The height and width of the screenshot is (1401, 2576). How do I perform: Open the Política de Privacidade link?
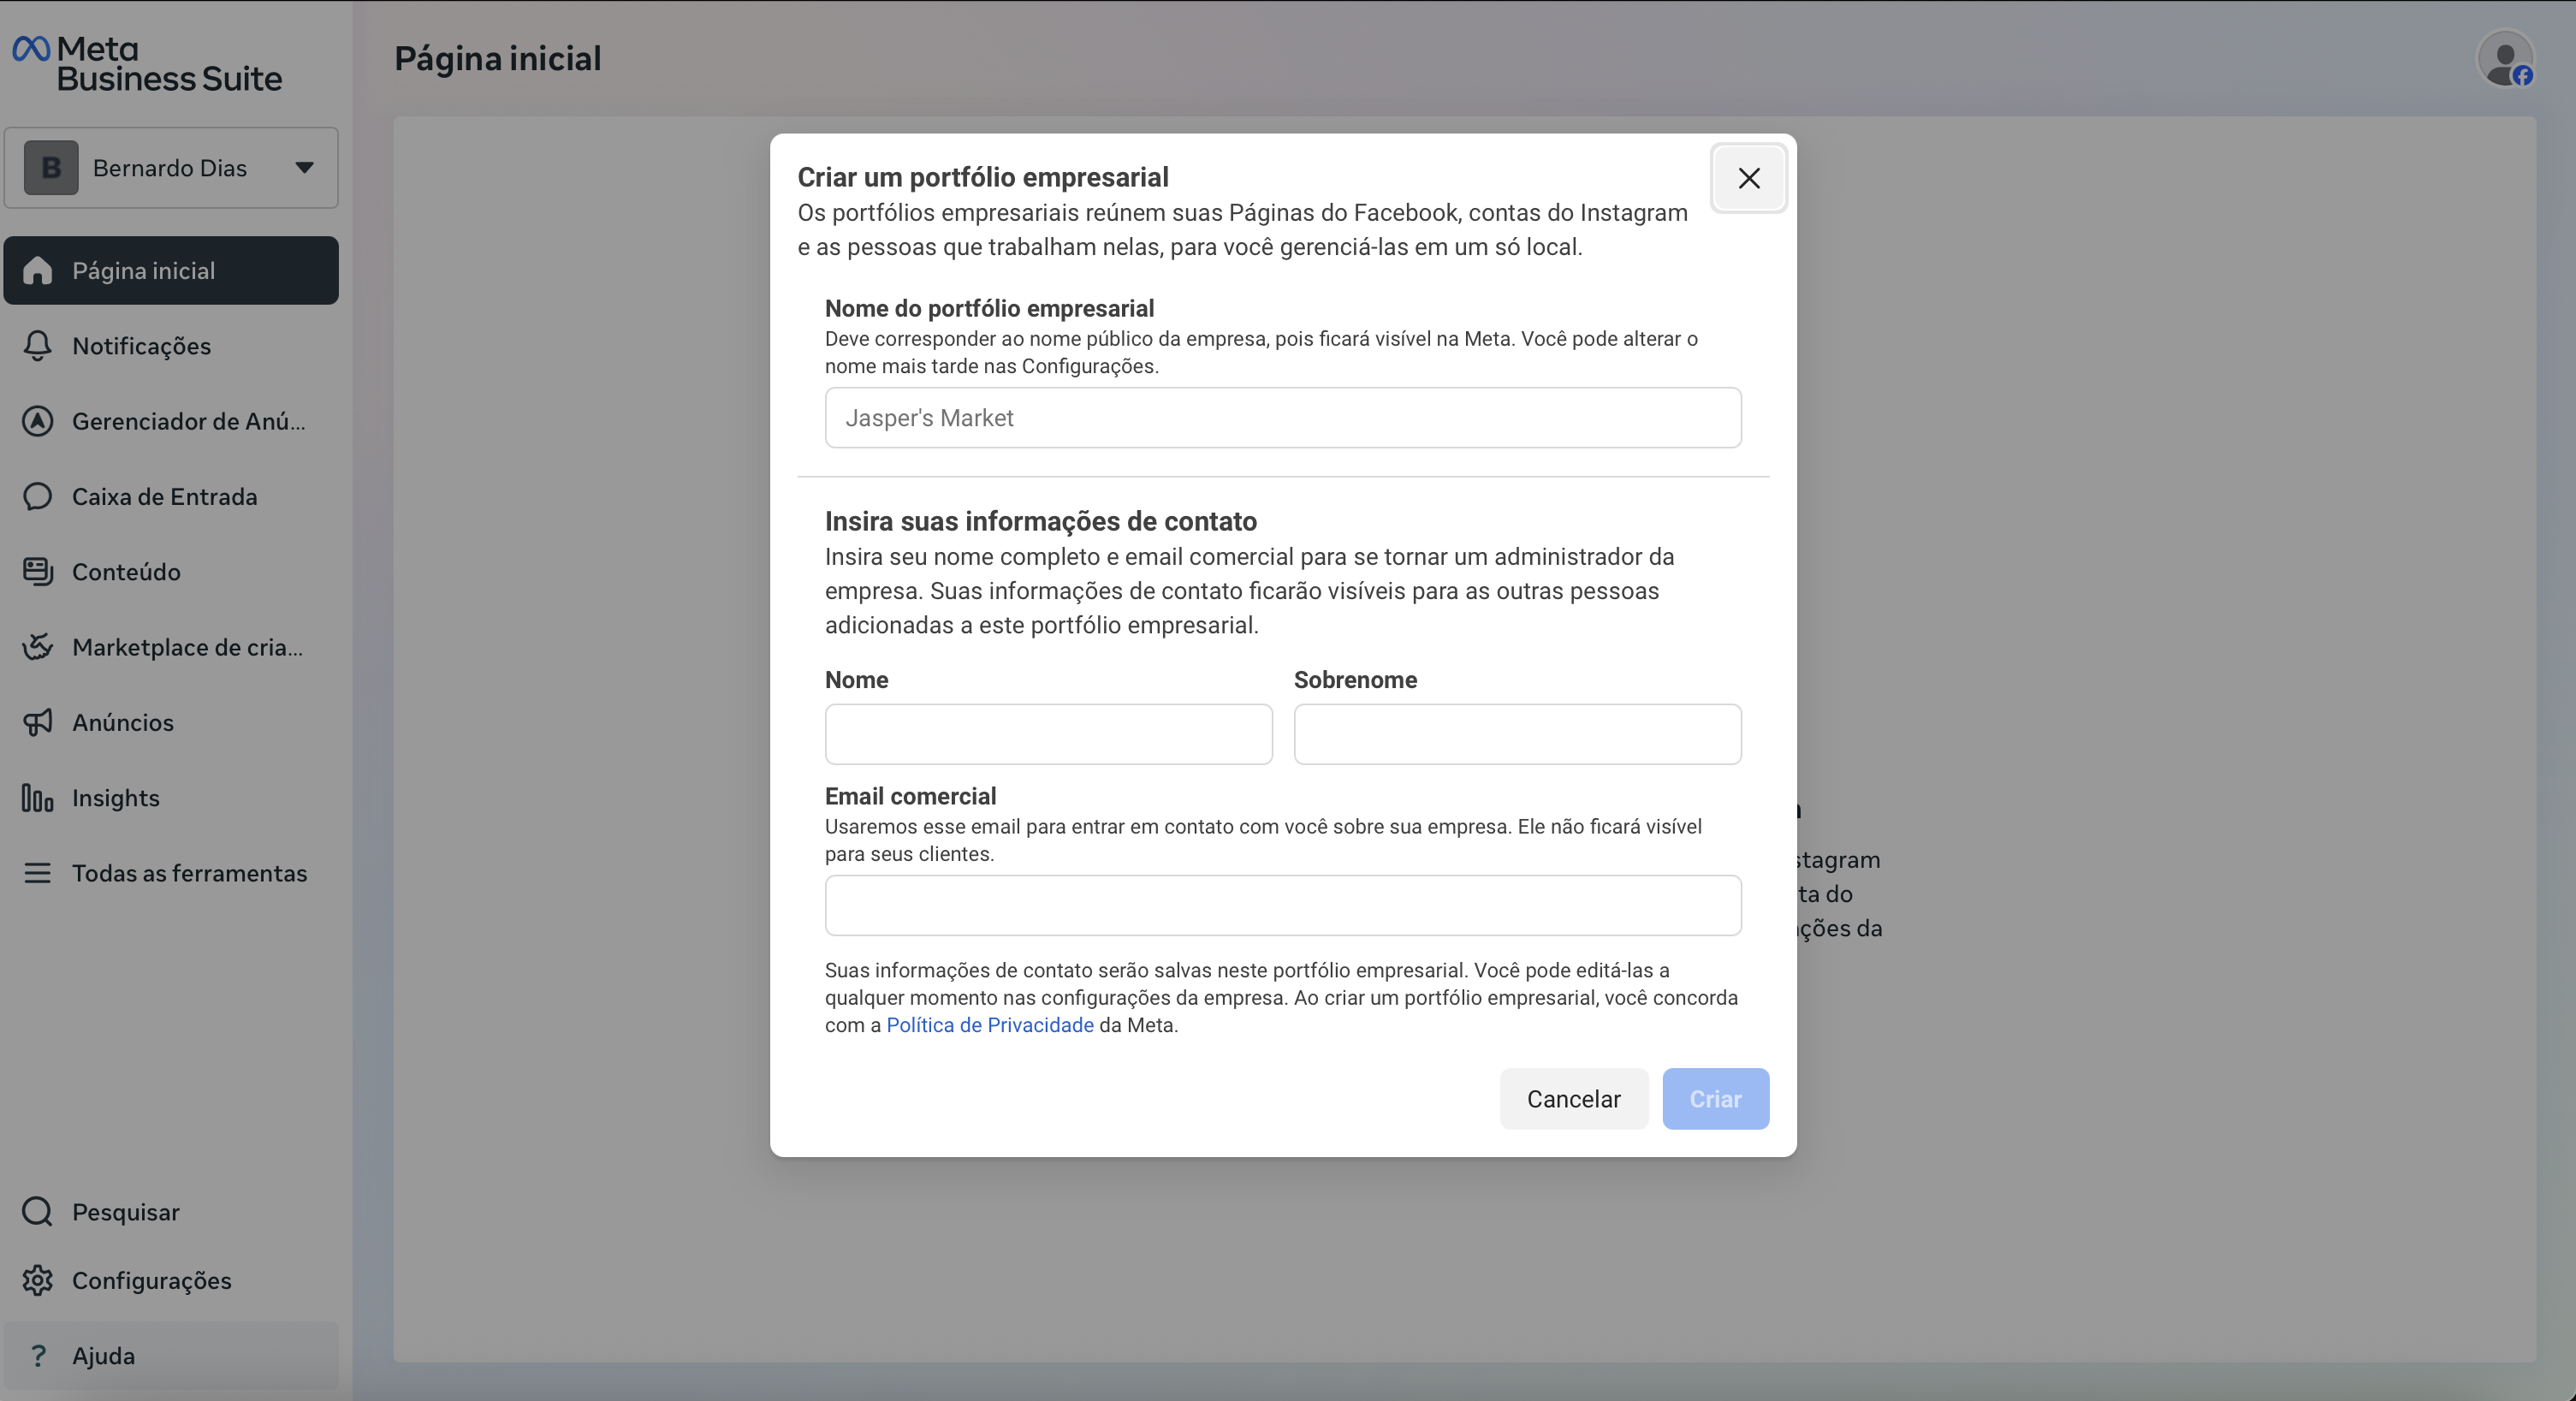(989, 1025)
